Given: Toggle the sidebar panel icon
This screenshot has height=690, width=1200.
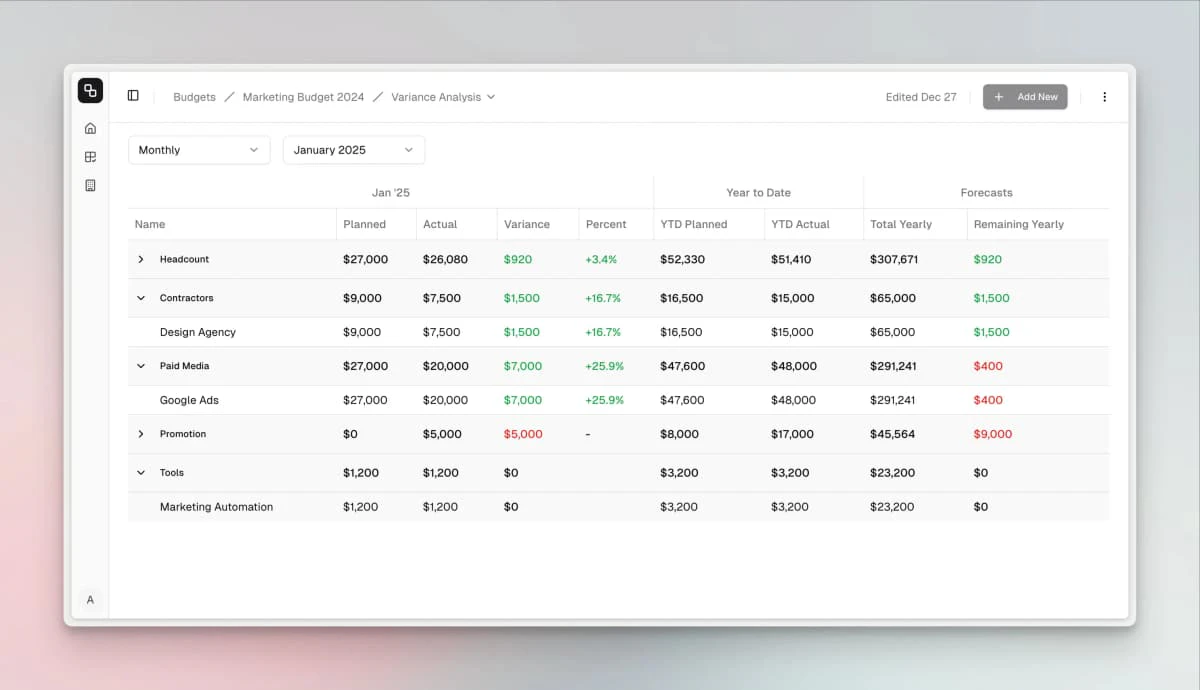Looking at the screenshot, I should [x=133, y=96].
